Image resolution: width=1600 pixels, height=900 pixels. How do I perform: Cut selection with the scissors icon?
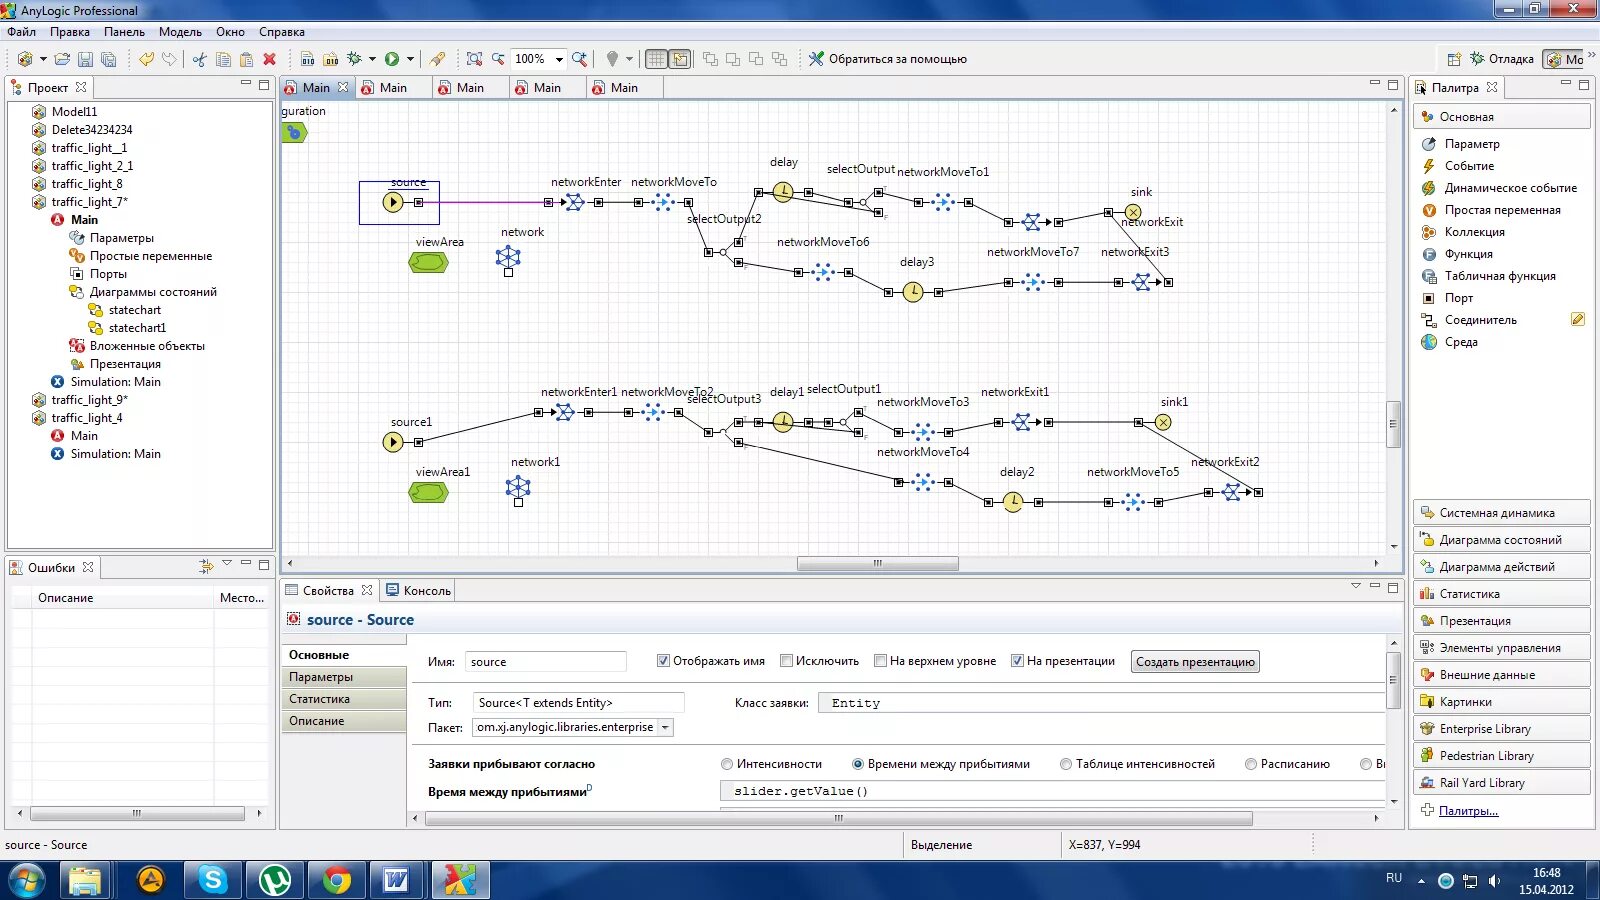(x=199, y=59)
